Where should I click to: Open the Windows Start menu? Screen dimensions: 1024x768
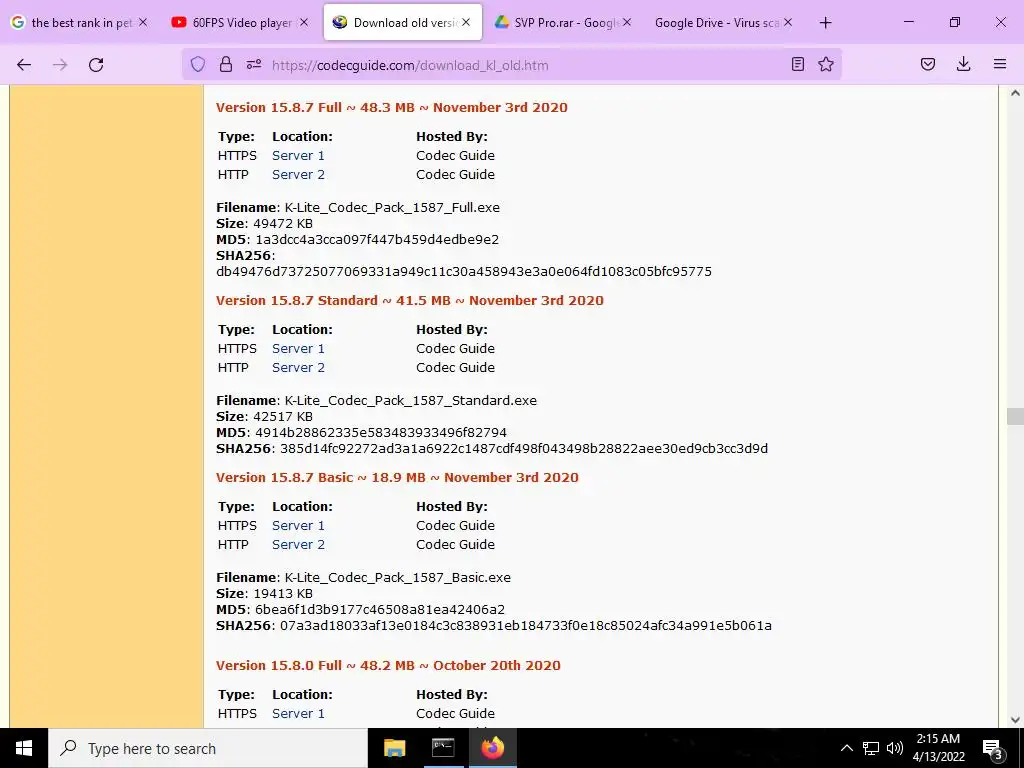(24, 748)
